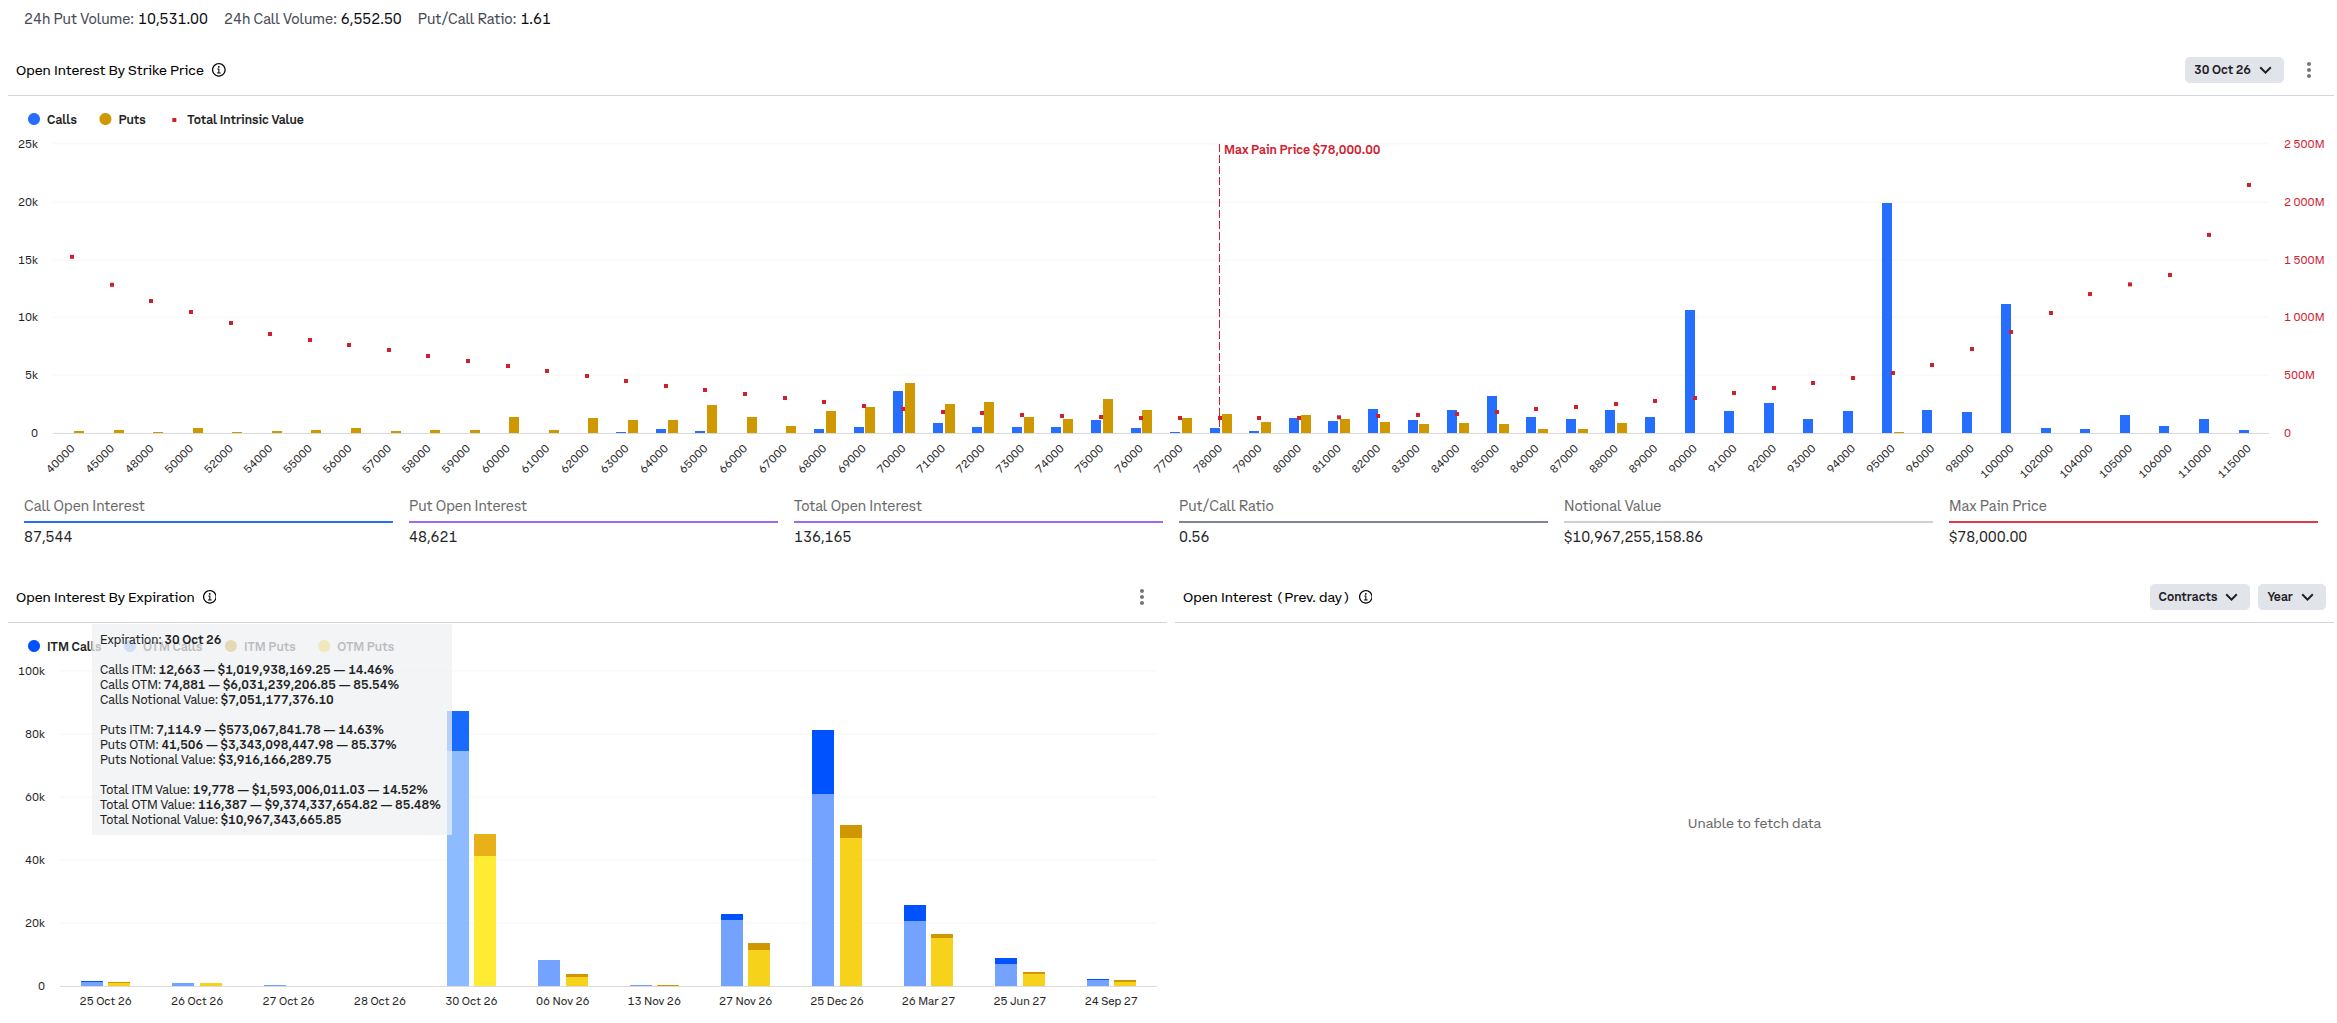Click the 27 Nov 26 calls bar
Image resolution: width=2337 pixels, height=1023 pixels.
[x=732, y=950]
